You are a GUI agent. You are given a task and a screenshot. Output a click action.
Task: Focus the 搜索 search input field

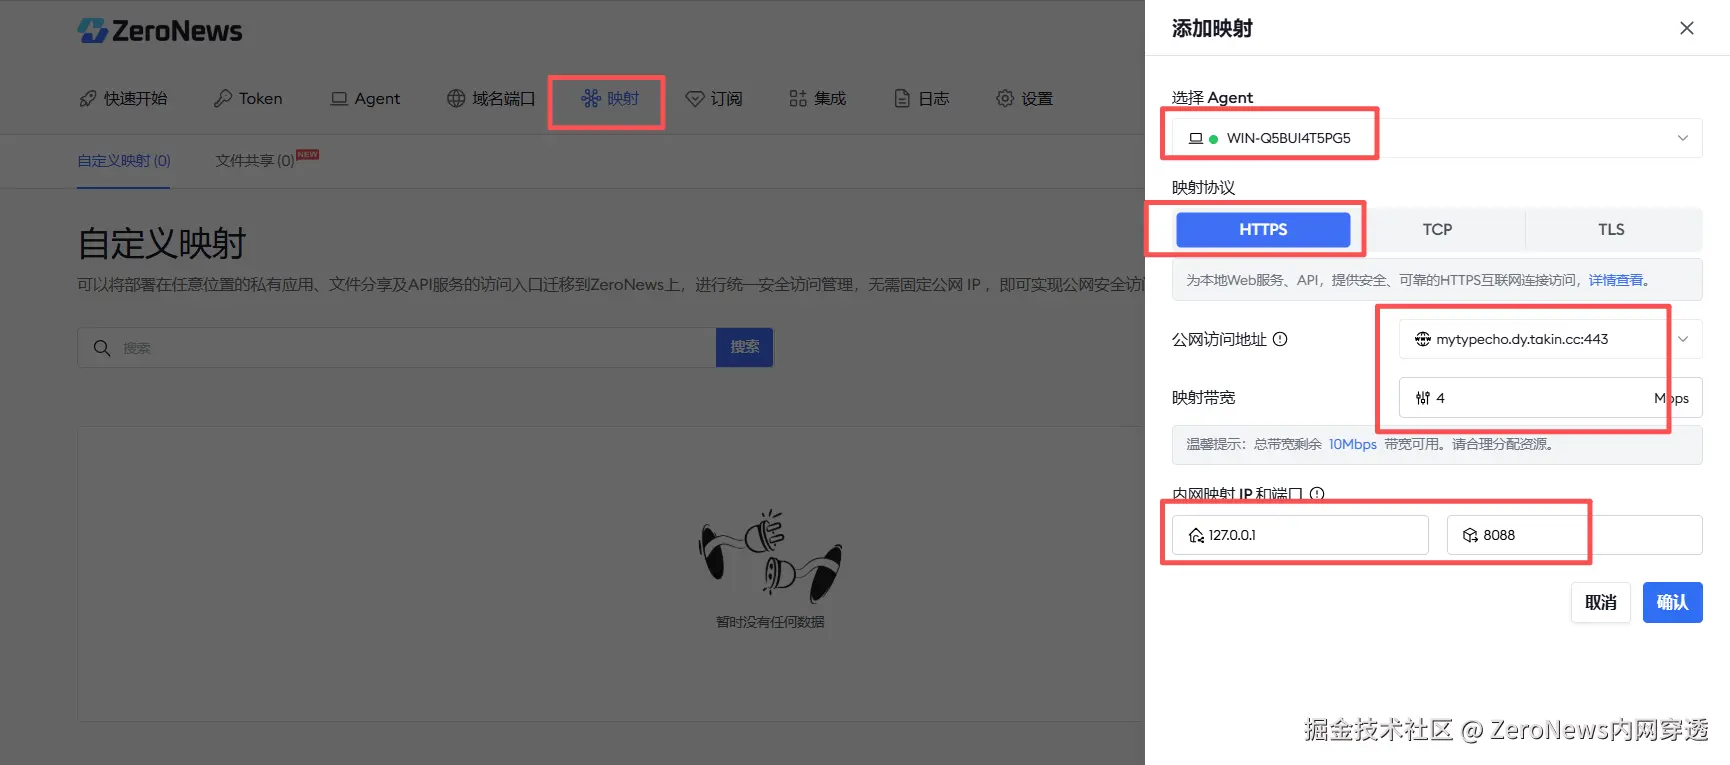pyautogui.click(x=397, y=347)
